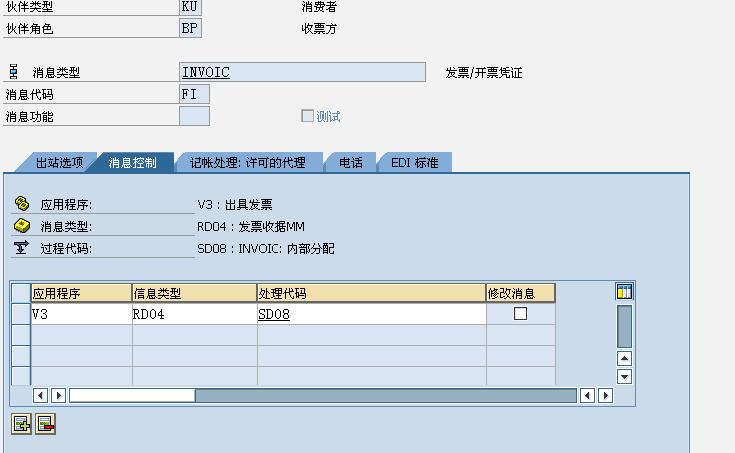Click the FI message code field
735x453 pixels.
(194, 94)
